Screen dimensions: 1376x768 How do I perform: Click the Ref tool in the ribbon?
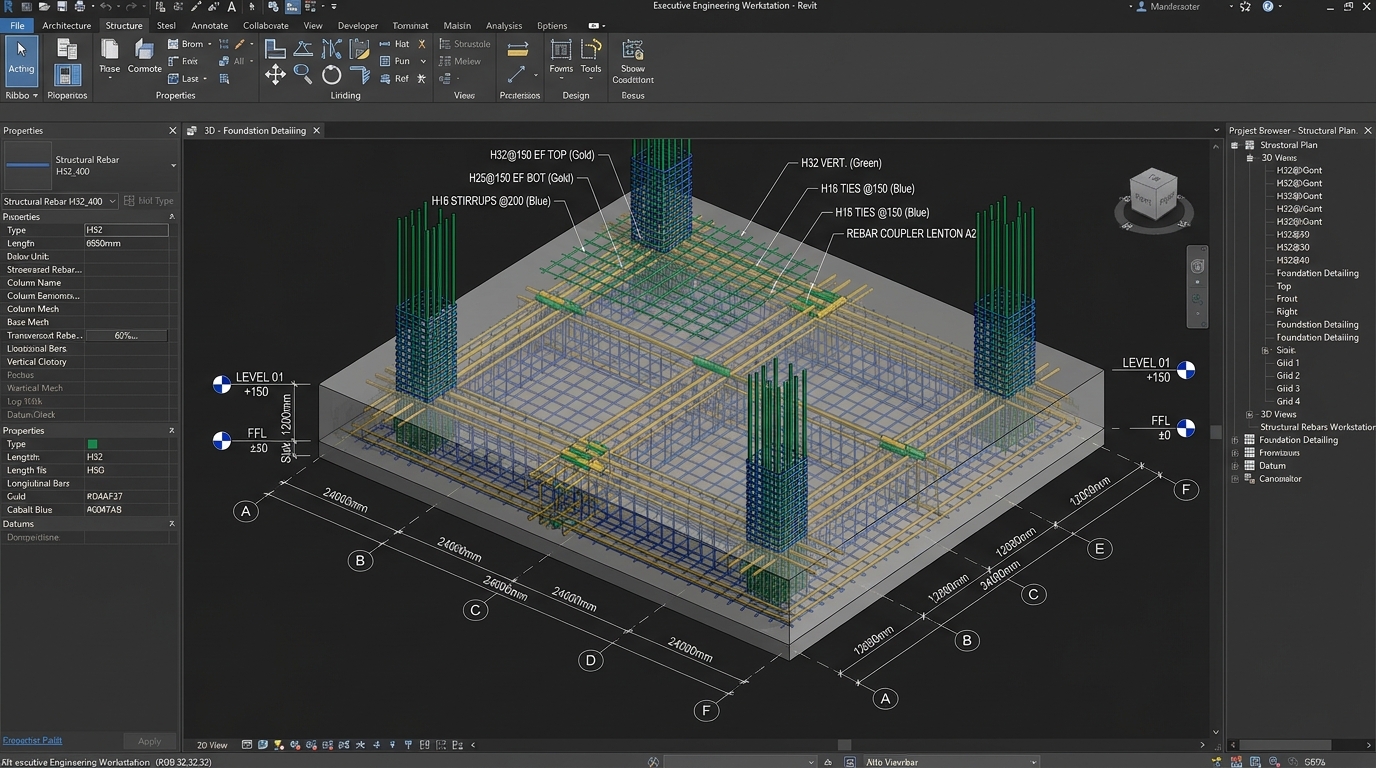click(x=395, y=78)
